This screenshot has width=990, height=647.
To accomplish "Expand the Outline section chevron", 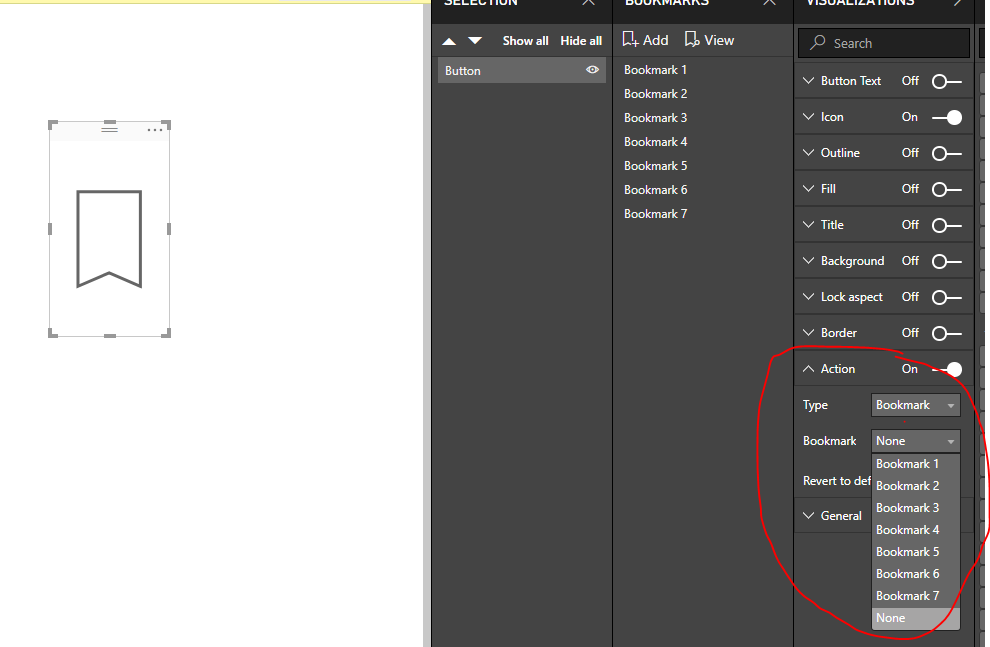I will pyautogui.click(x=808, y=153).
